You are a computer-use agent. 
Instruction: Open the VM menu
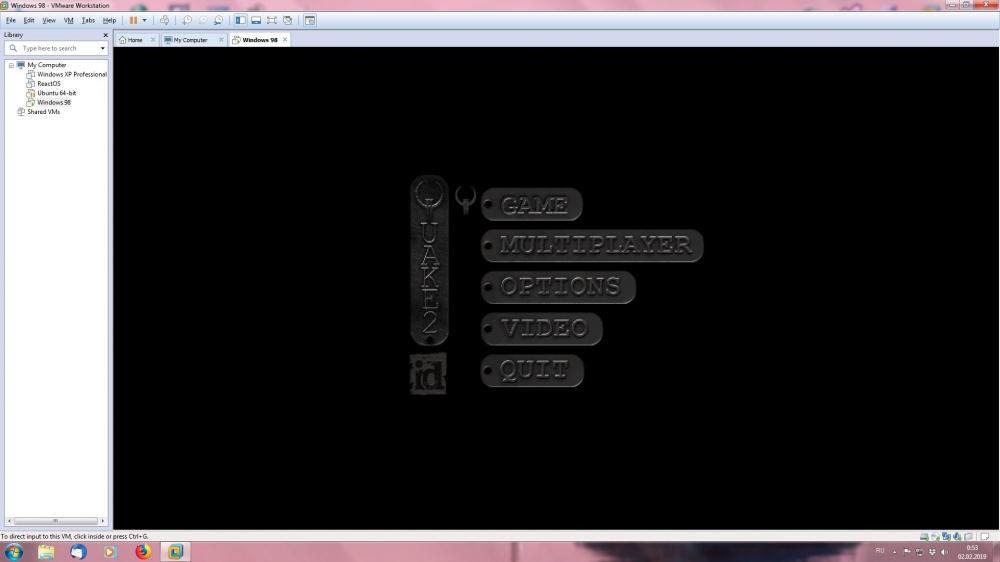pyautogui.click(x=69, y=20)
